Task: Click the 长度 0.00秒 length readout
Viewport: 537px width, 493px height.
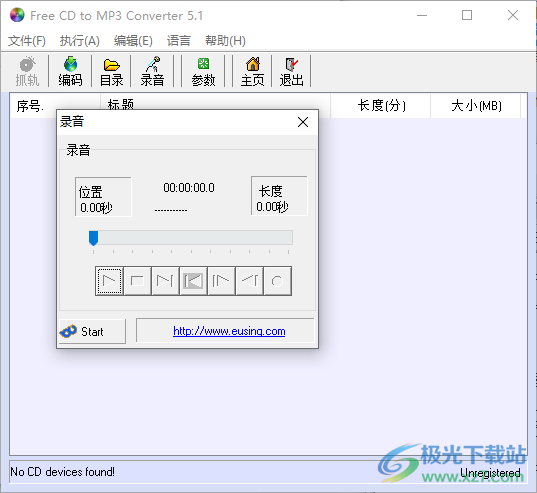Action: pos(279,196)
